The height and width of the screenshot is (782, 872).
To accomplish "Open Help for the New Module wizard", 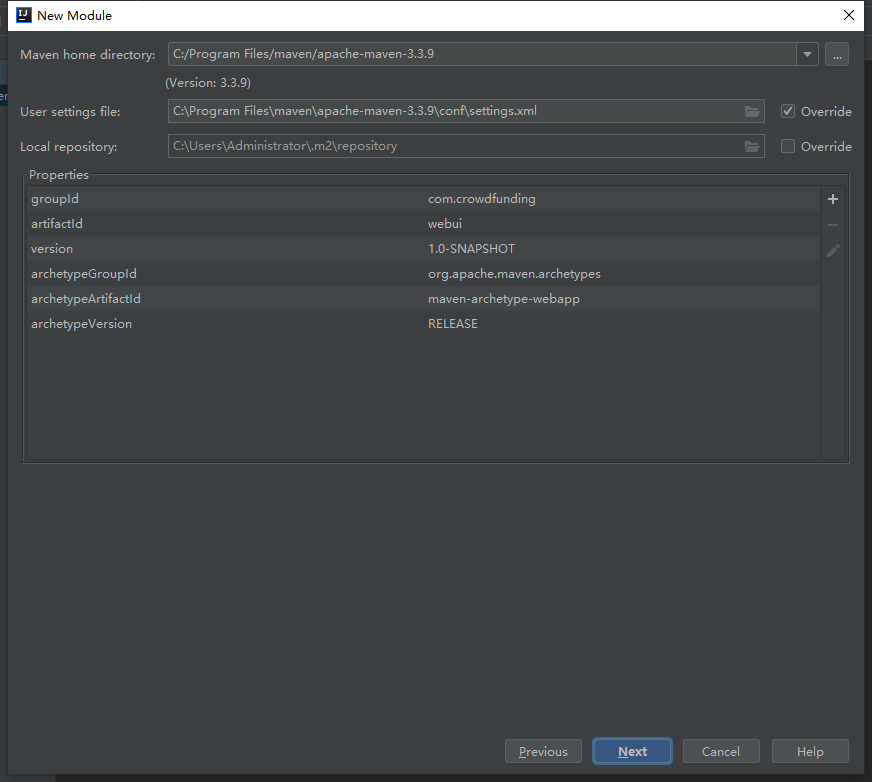I will point(810,751).
